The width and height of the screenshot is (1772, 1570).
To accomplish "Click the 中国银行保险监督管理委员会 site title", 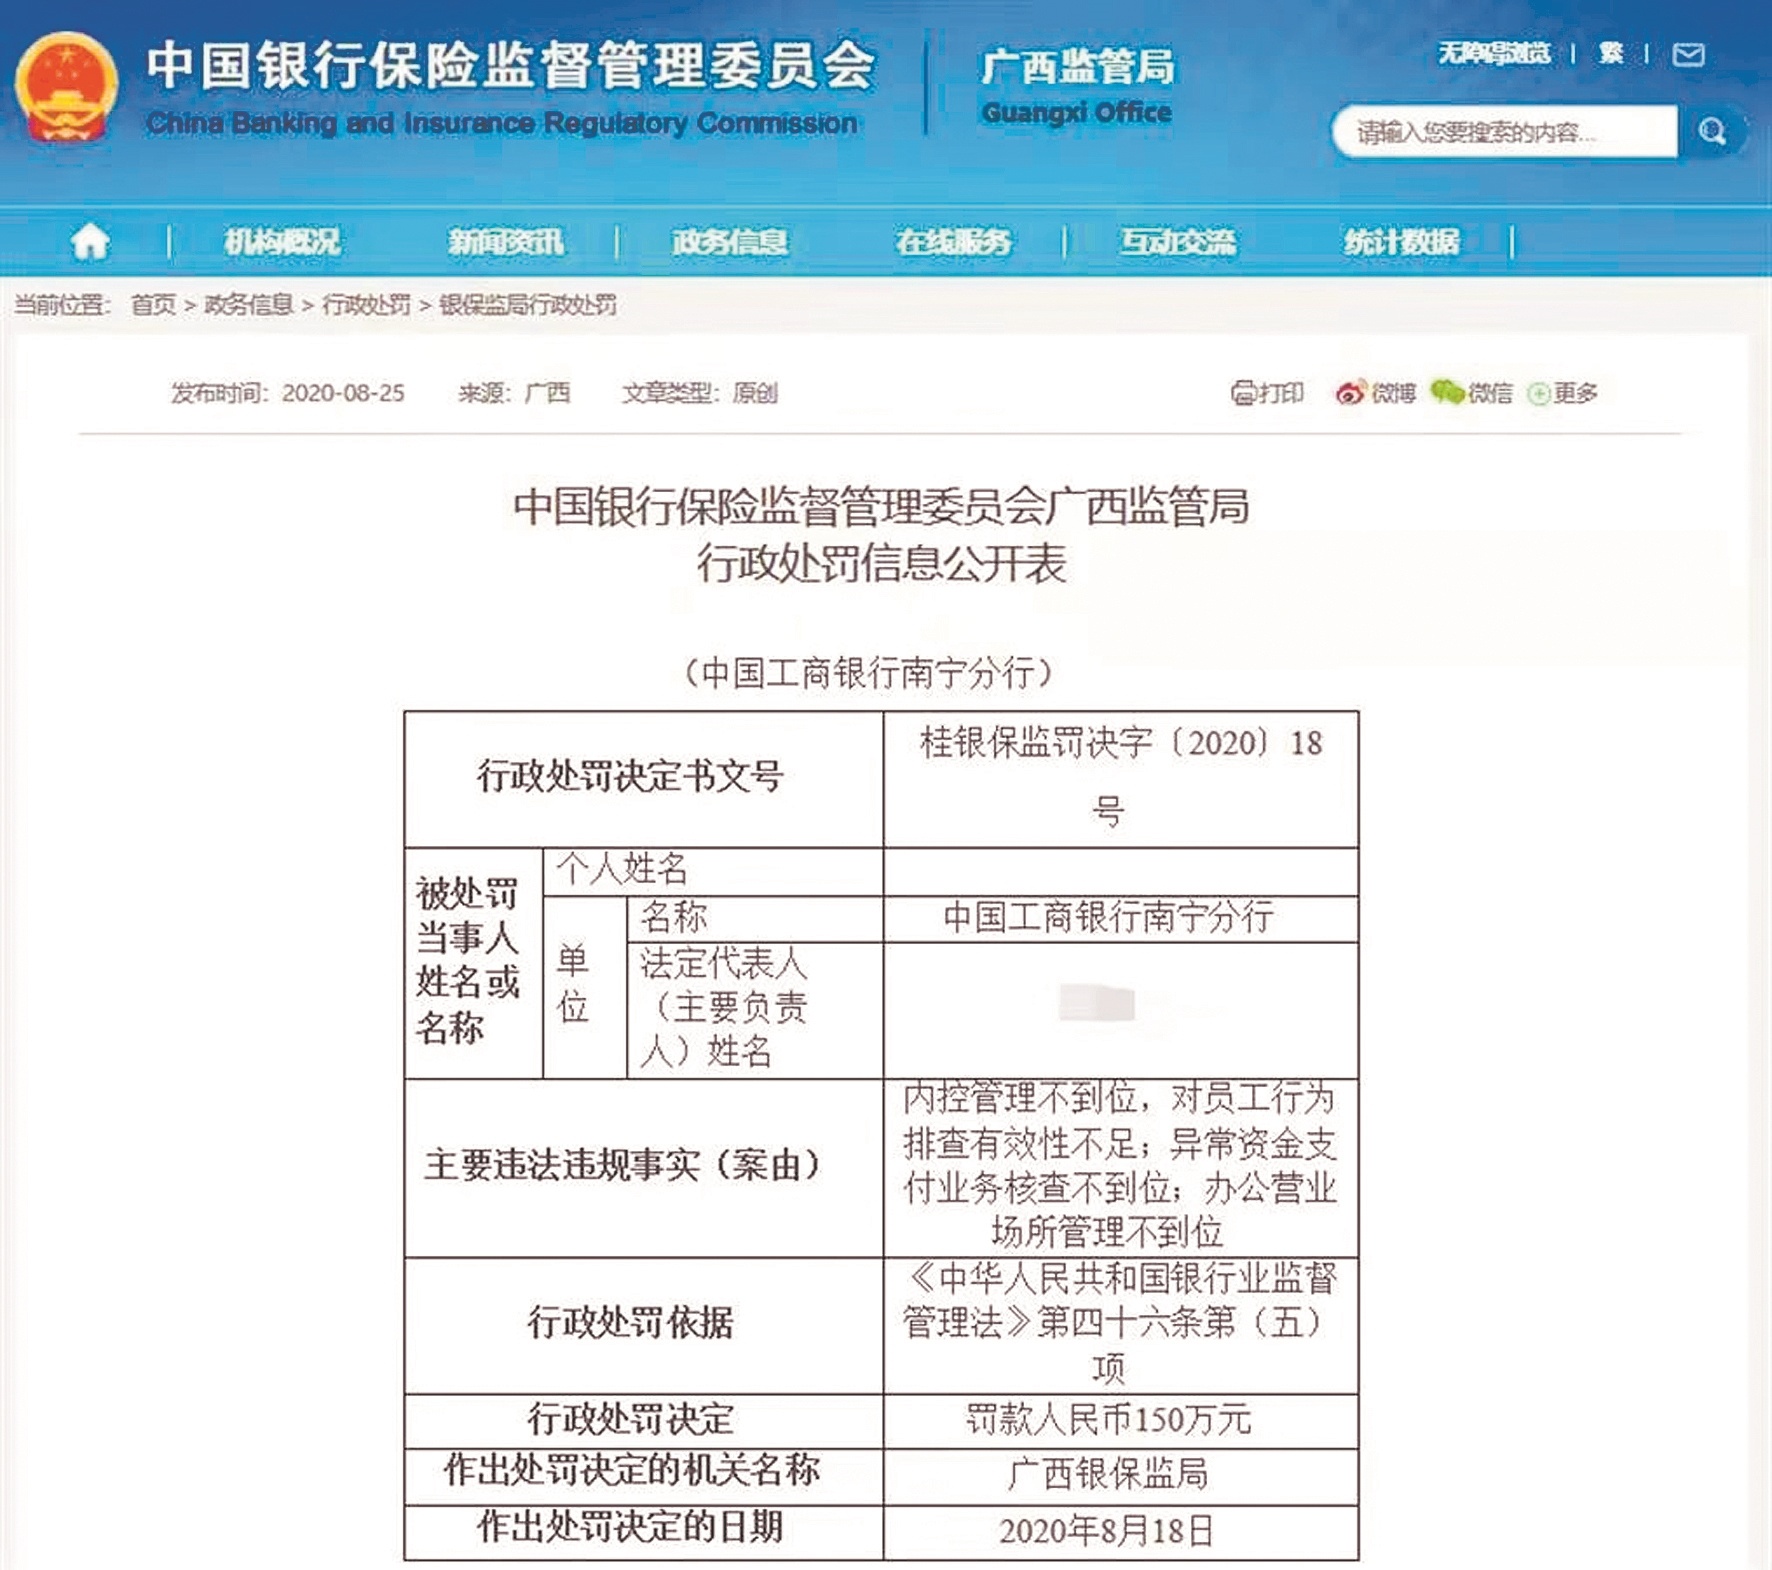I will tap(510, 66).
